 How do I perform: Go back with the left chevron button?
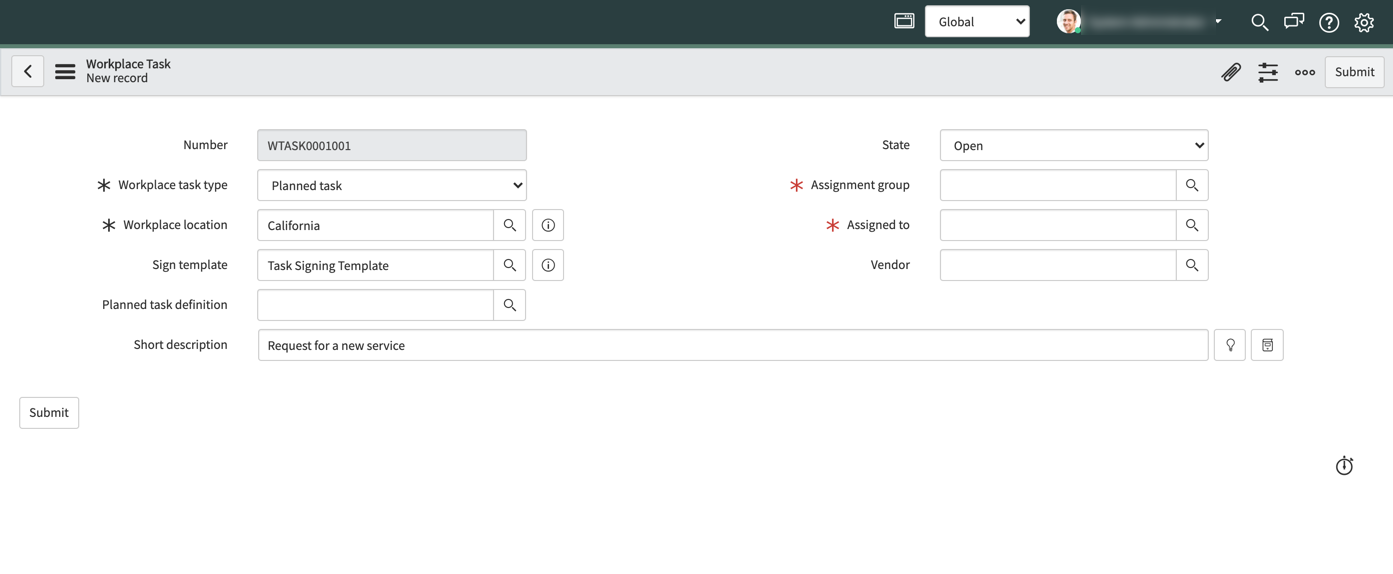[28, 72]
